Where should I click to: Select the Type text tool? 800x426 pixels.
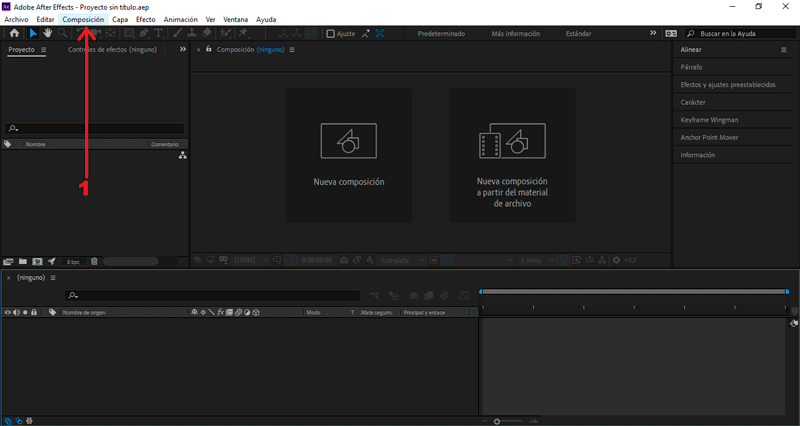[x=158, y=33]
